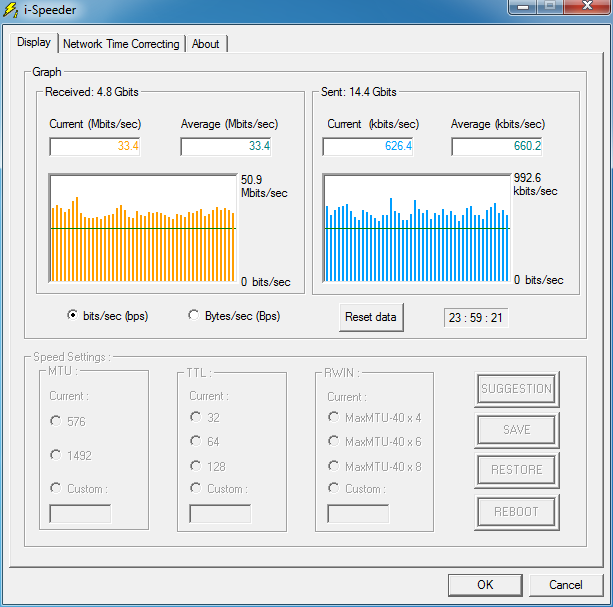Click the i-Speeder lightning icon in title bar
This screenshot has height=607, width=613.
[11, 9]
